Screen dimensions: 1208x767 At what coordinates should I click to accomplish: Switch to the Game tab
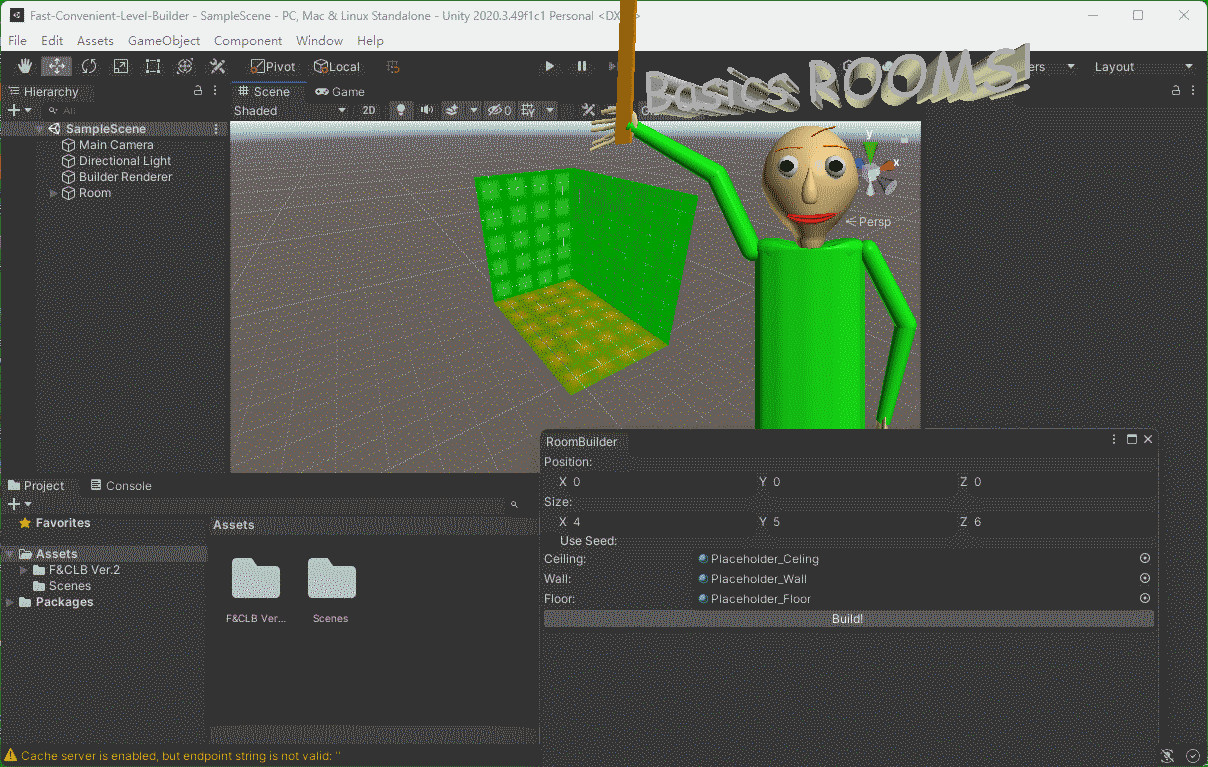pyautogui.click(x=340, y=91)
